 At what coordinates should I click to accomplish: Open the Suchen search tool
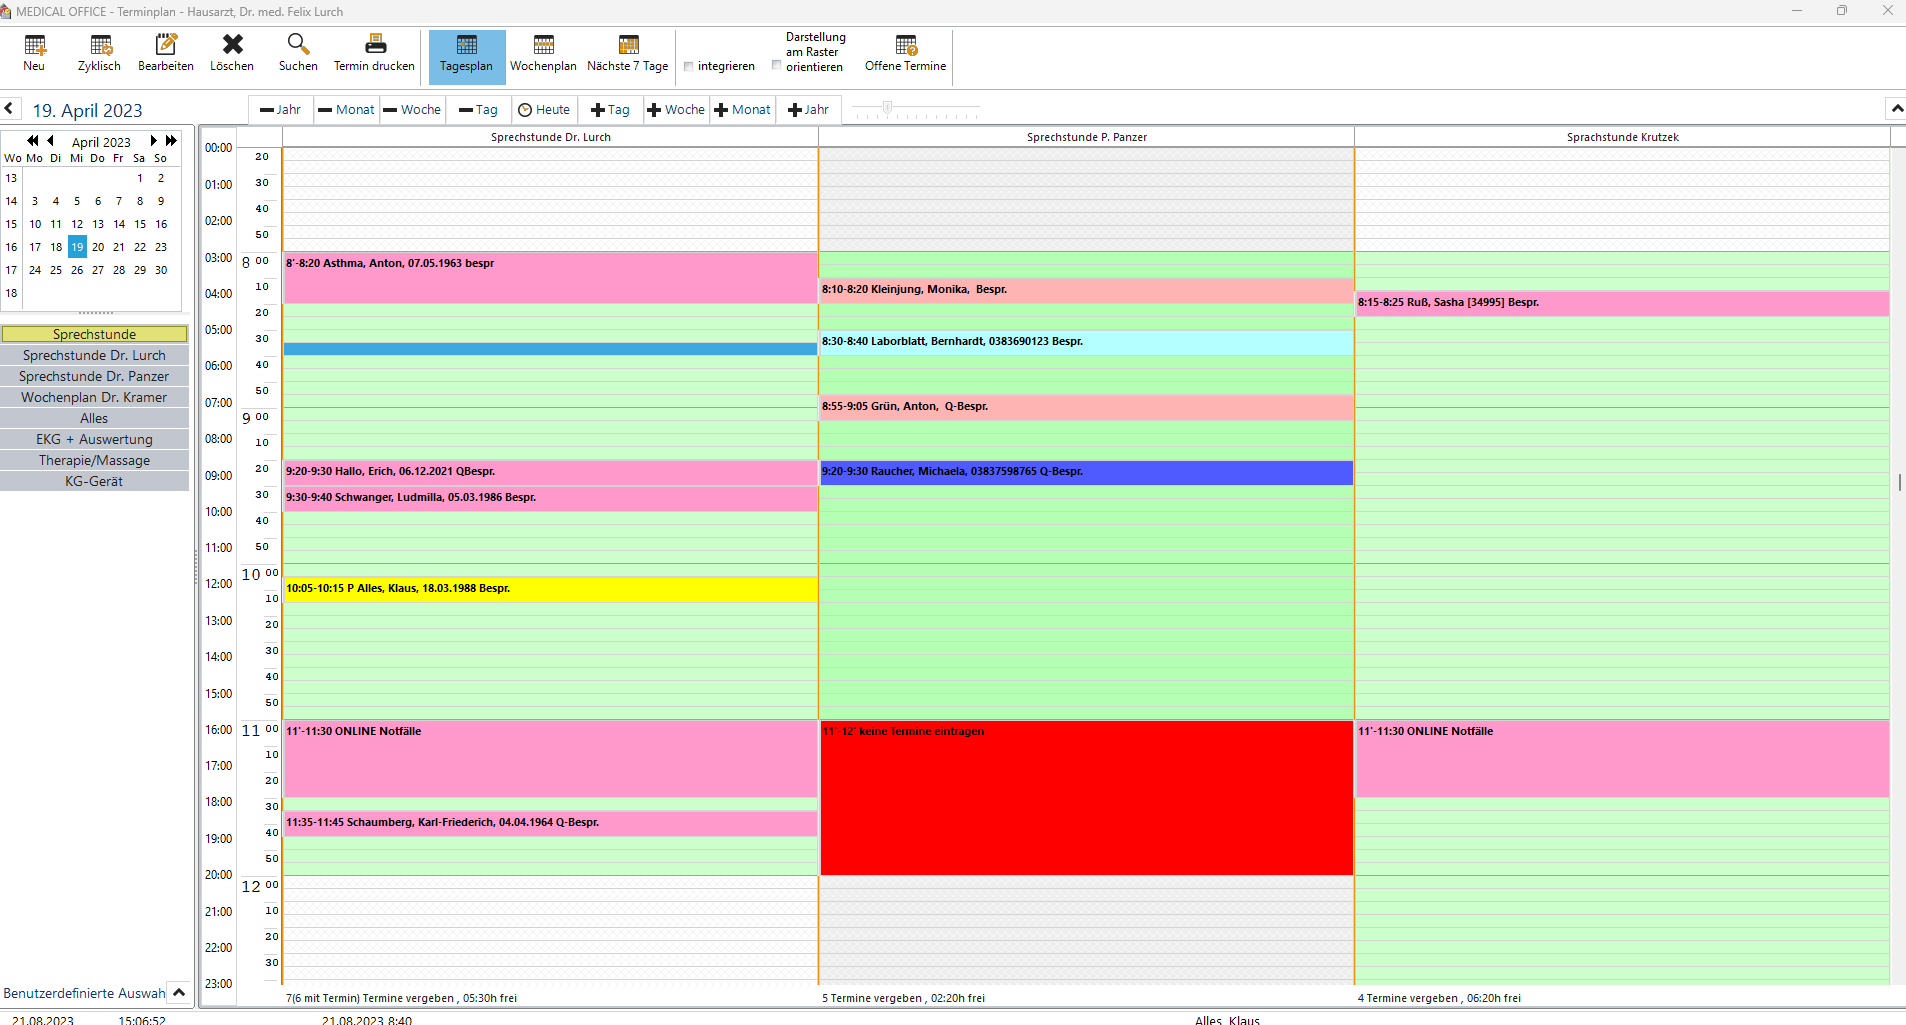pos(298,54)
